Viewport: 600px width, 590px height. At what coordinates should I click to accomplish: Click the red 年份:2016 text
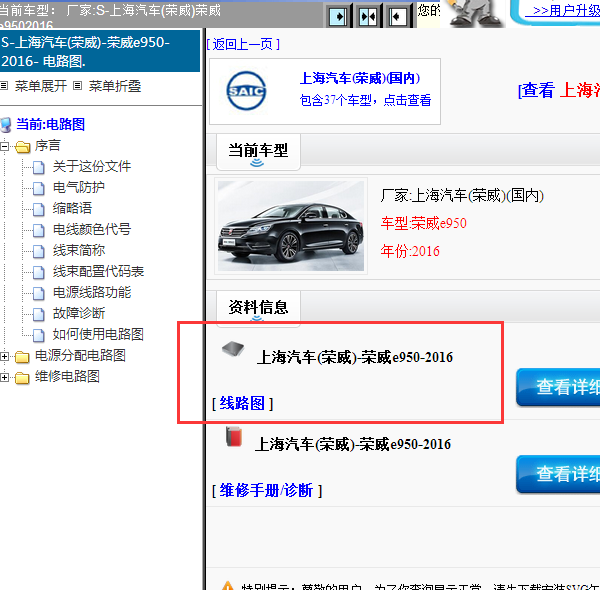coord(410,251)
